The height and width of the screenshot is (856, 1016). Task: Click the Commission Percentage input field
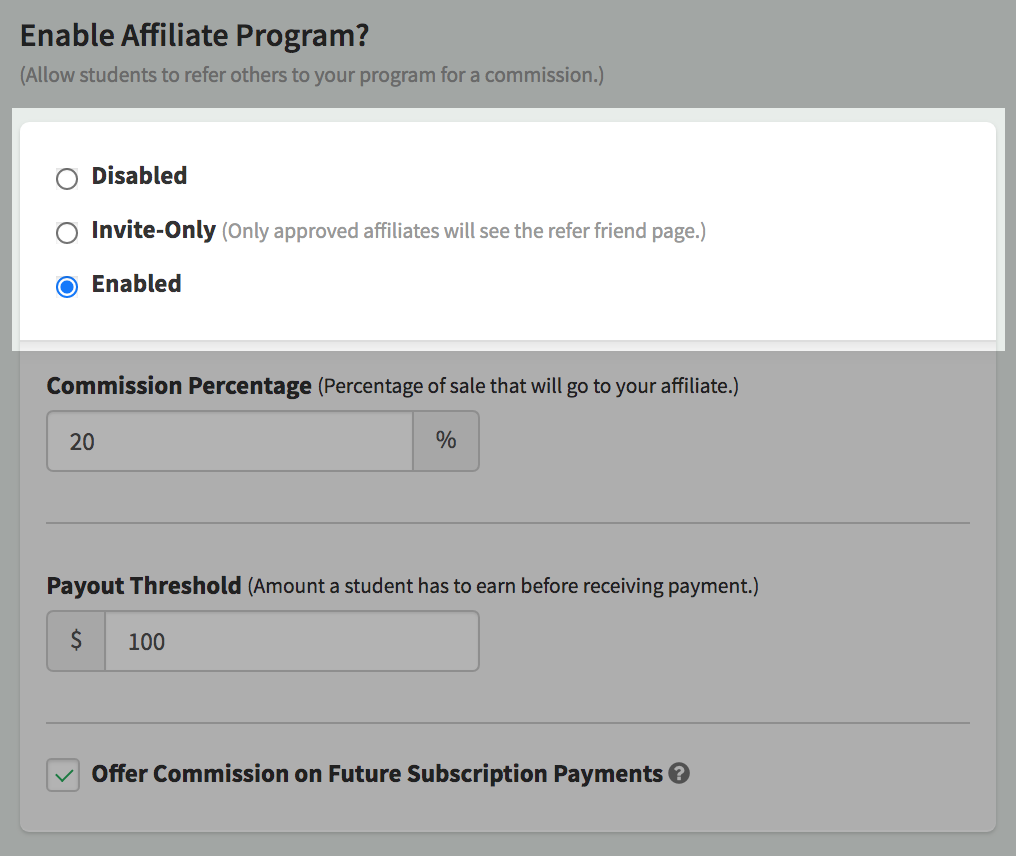[x=230, y=441]
